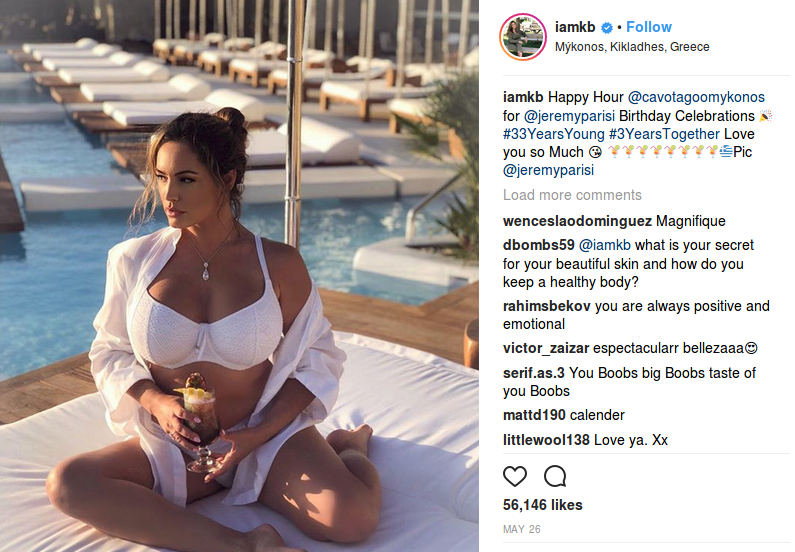
Task: Click the verified badge next to iamkb
Action: click(606, 27)
